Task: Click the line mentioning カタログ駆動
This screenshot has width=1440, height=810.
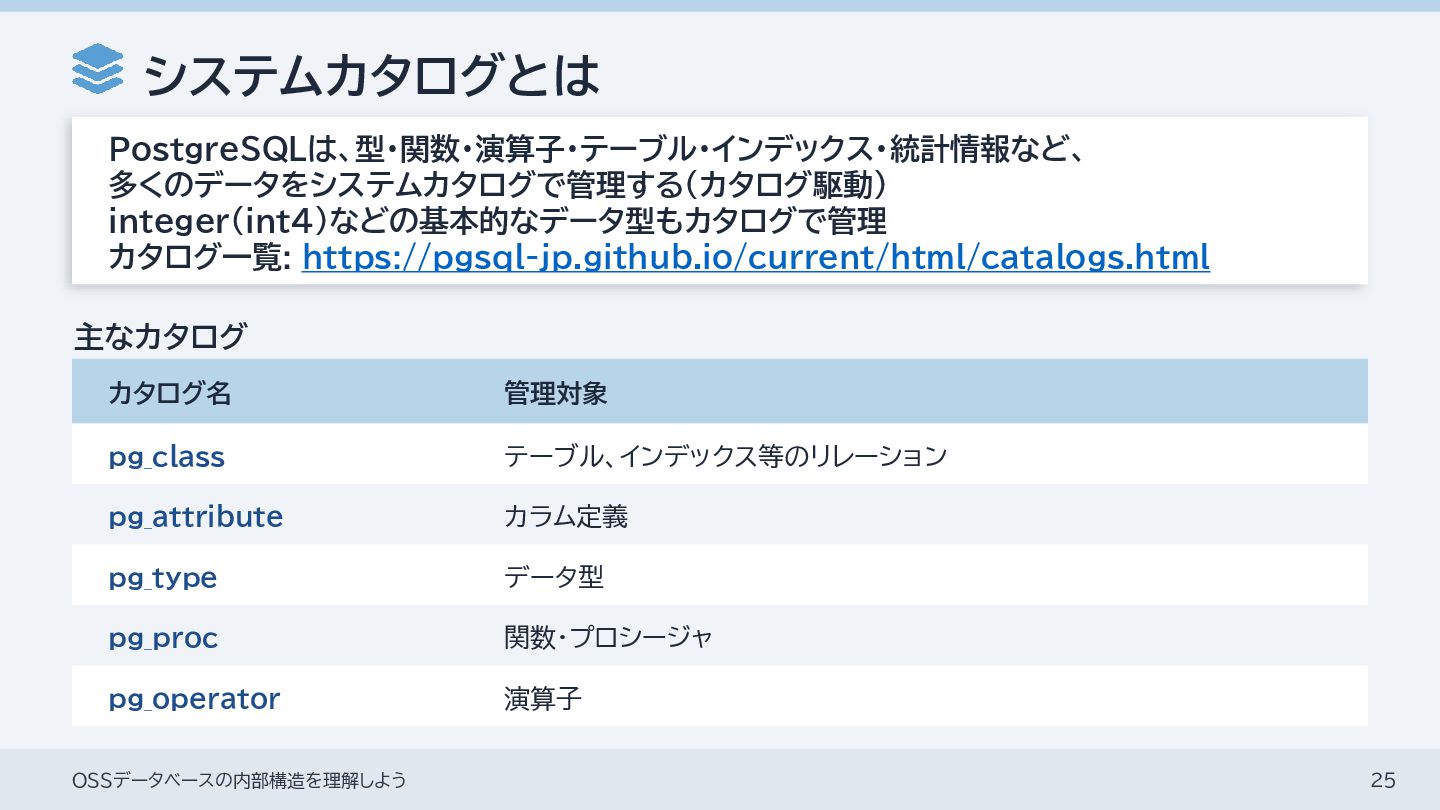Action: click(499, 186)
